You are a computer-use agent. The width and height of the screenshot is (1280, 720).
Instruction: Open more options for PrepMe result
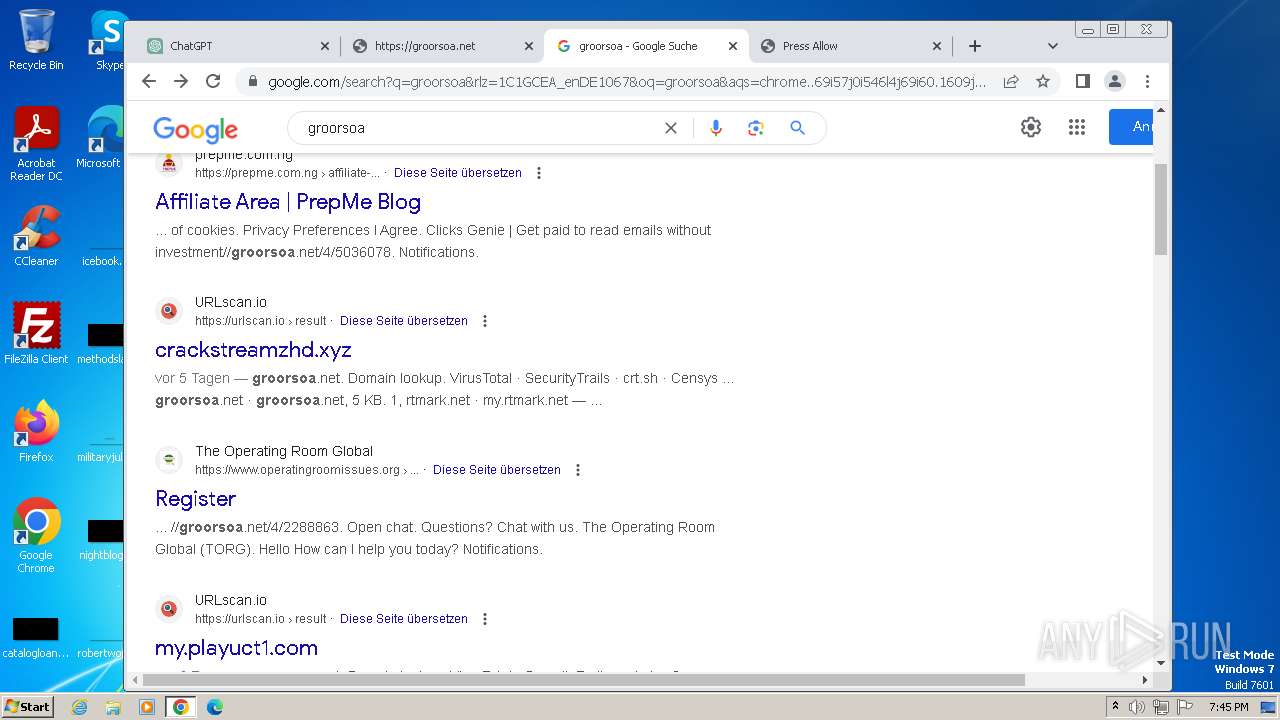(539, 173)
